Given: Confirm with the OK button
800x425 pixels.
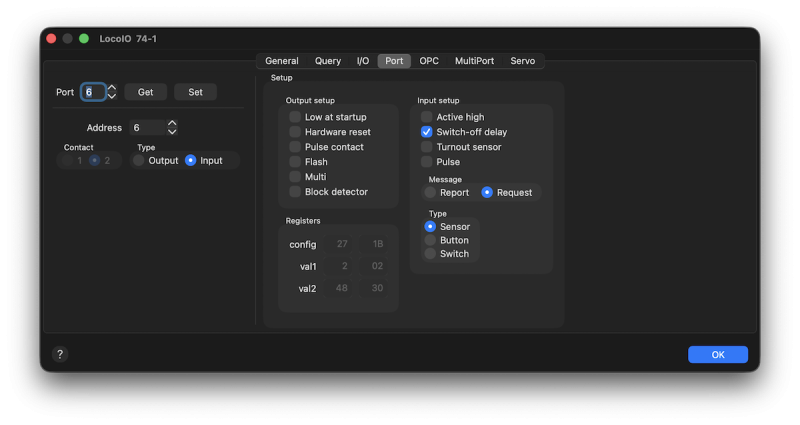Looking at the screenshot, I should (x=717, y=354).
